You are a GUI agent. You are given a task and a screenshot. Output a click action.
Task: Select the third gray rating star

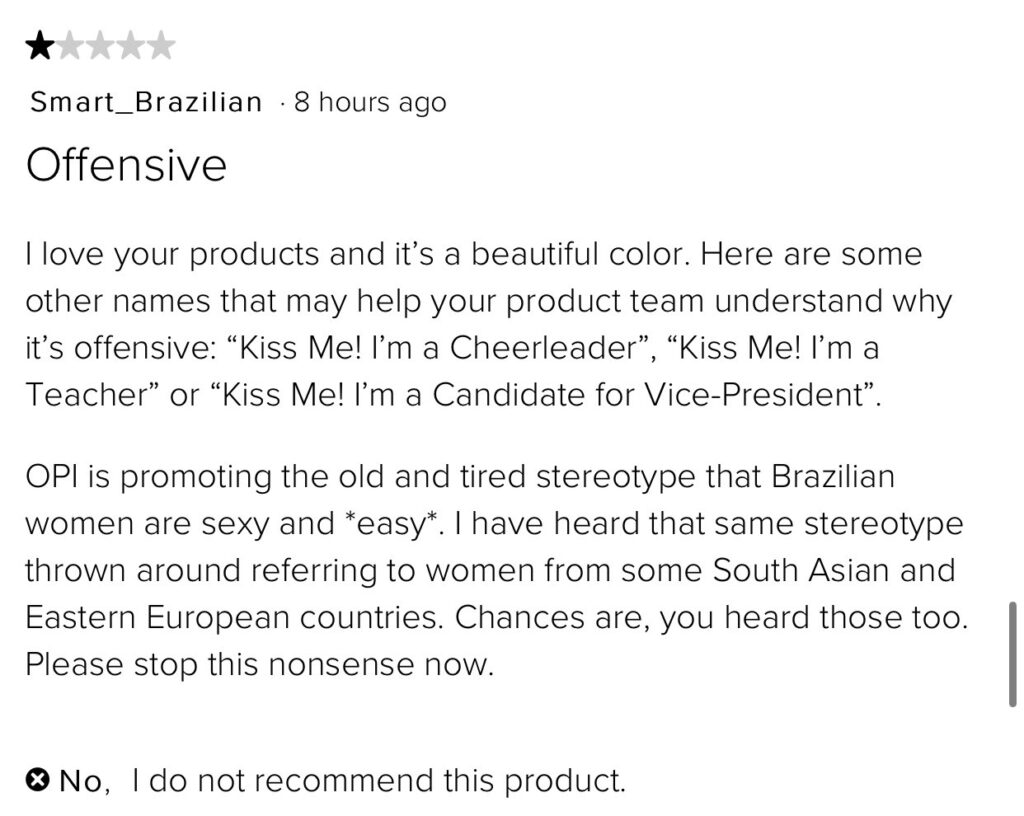pyautogui.click(x=101, y=46)
